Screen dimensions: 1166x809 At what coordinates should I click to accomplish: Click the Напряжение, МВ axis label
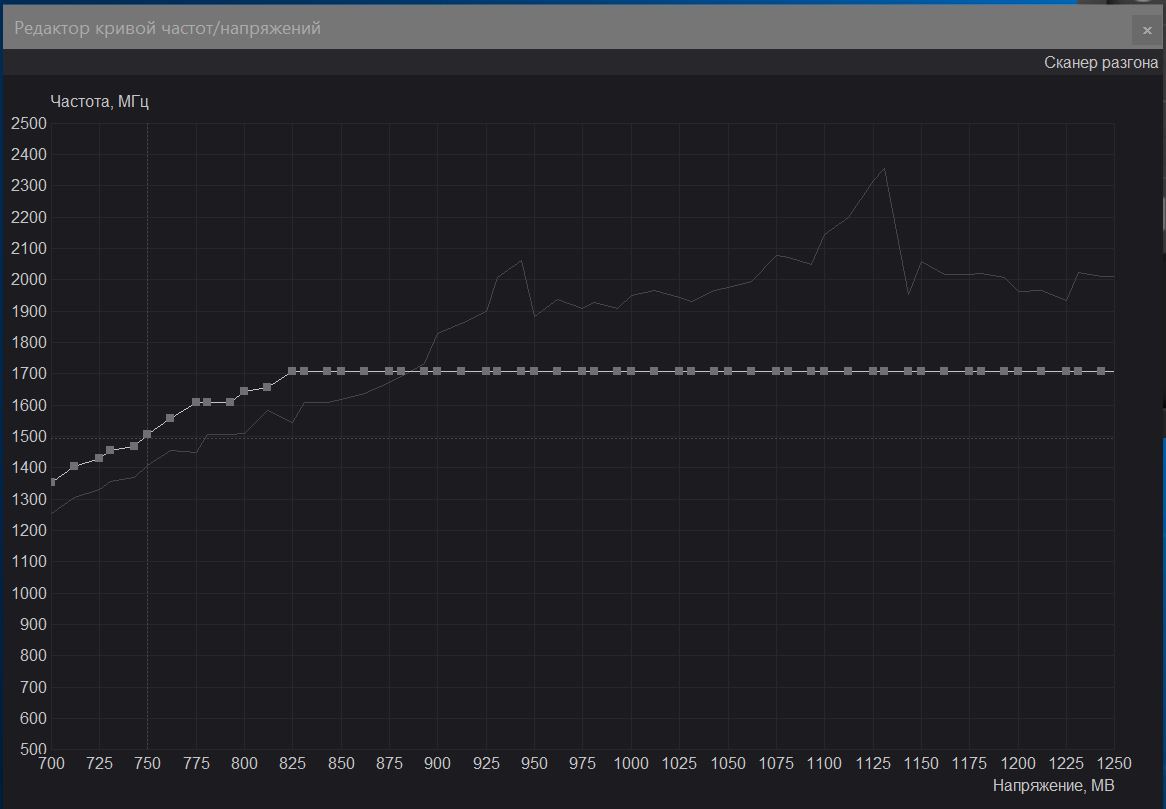[1053, 785]
